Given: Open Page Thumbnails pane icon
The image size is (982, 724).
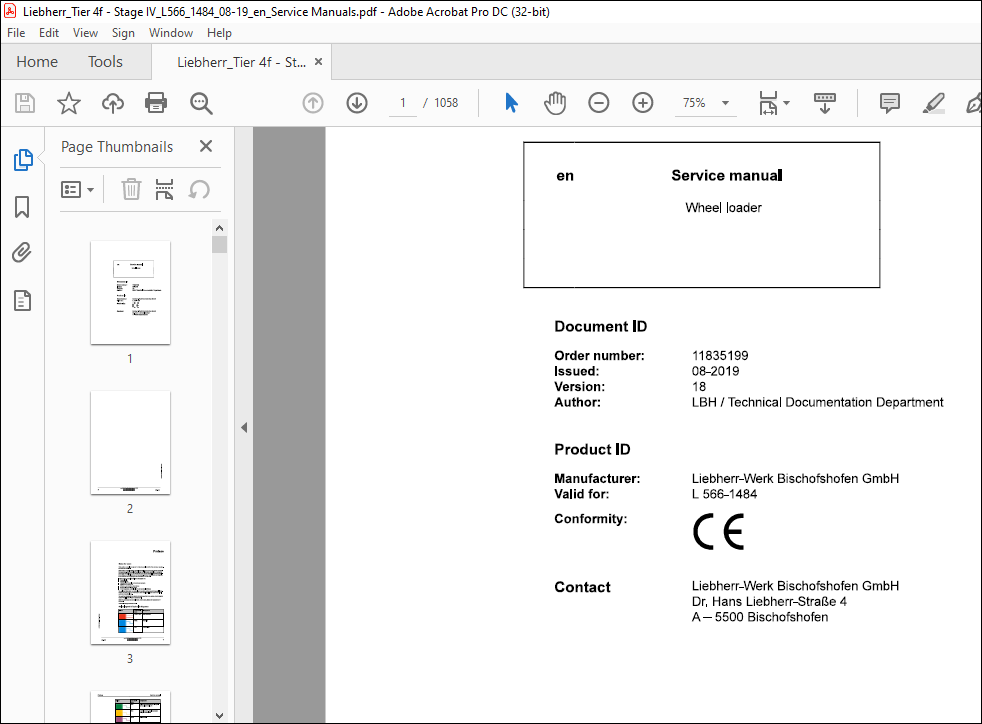Looking at the screenshot, I should 23,160.
